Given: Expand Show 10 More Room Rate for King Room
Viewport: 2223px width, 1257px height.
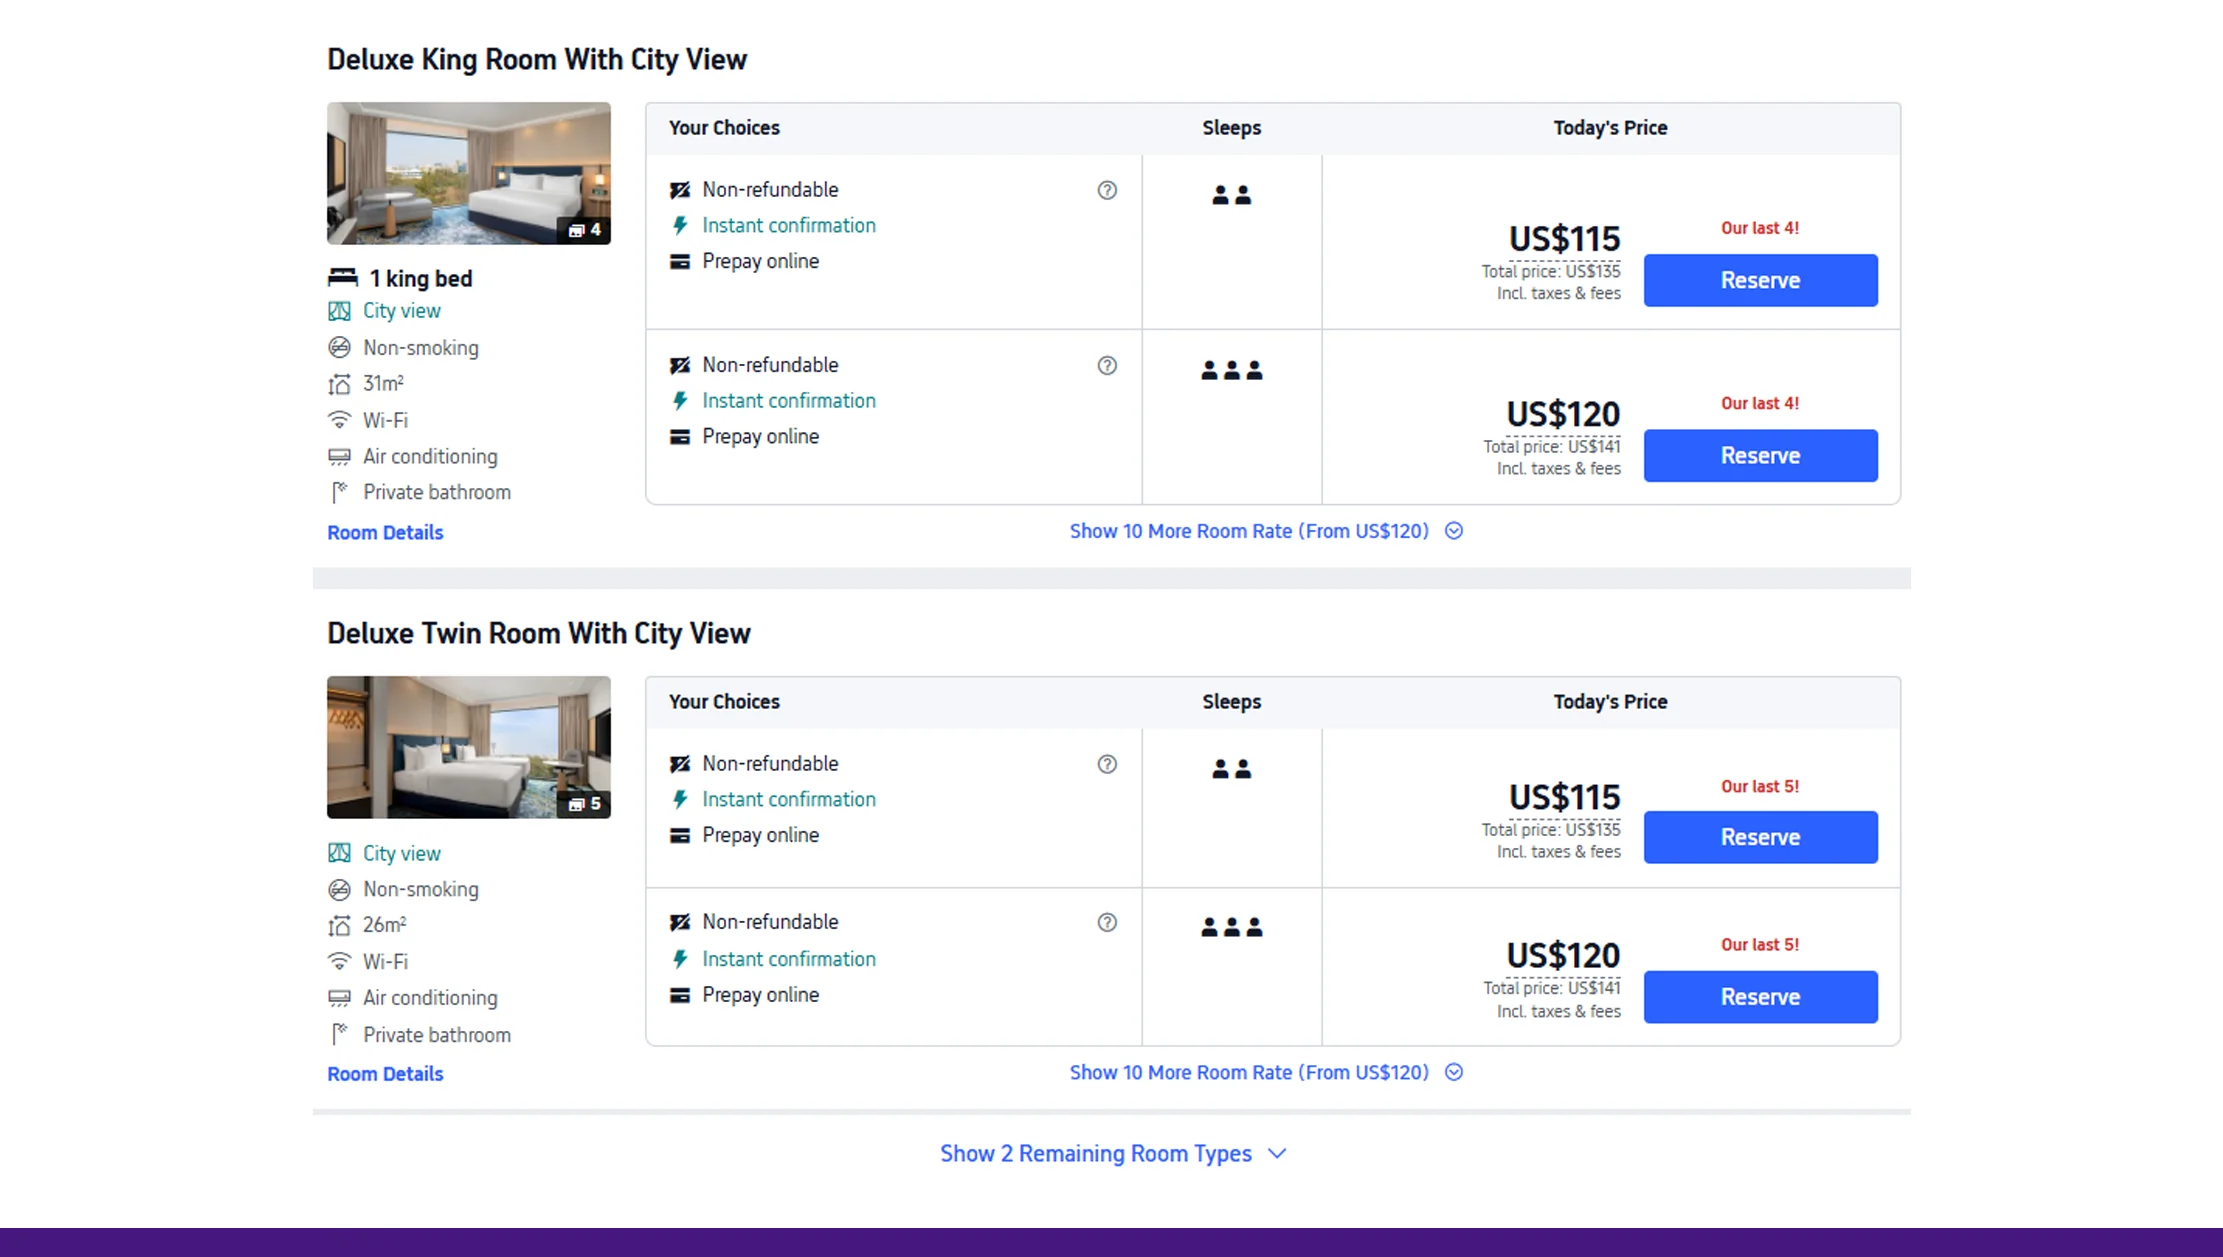Looking at the screenshot, I should (1249, 531).
